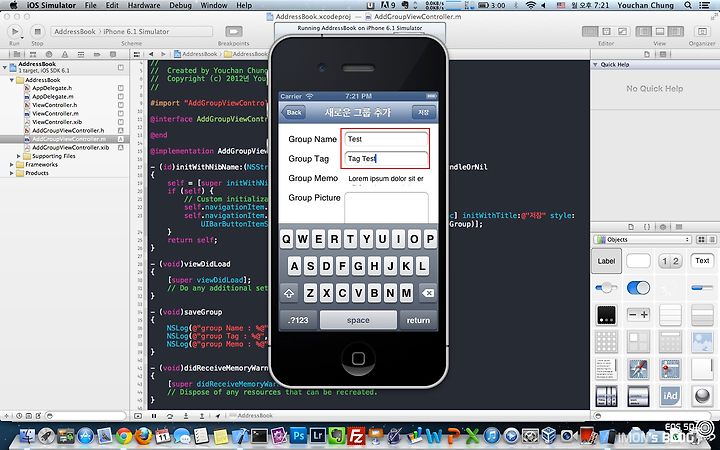720x450 pixels.
Task: Select AddGroupViewController.h file
Action: point(68,130)
